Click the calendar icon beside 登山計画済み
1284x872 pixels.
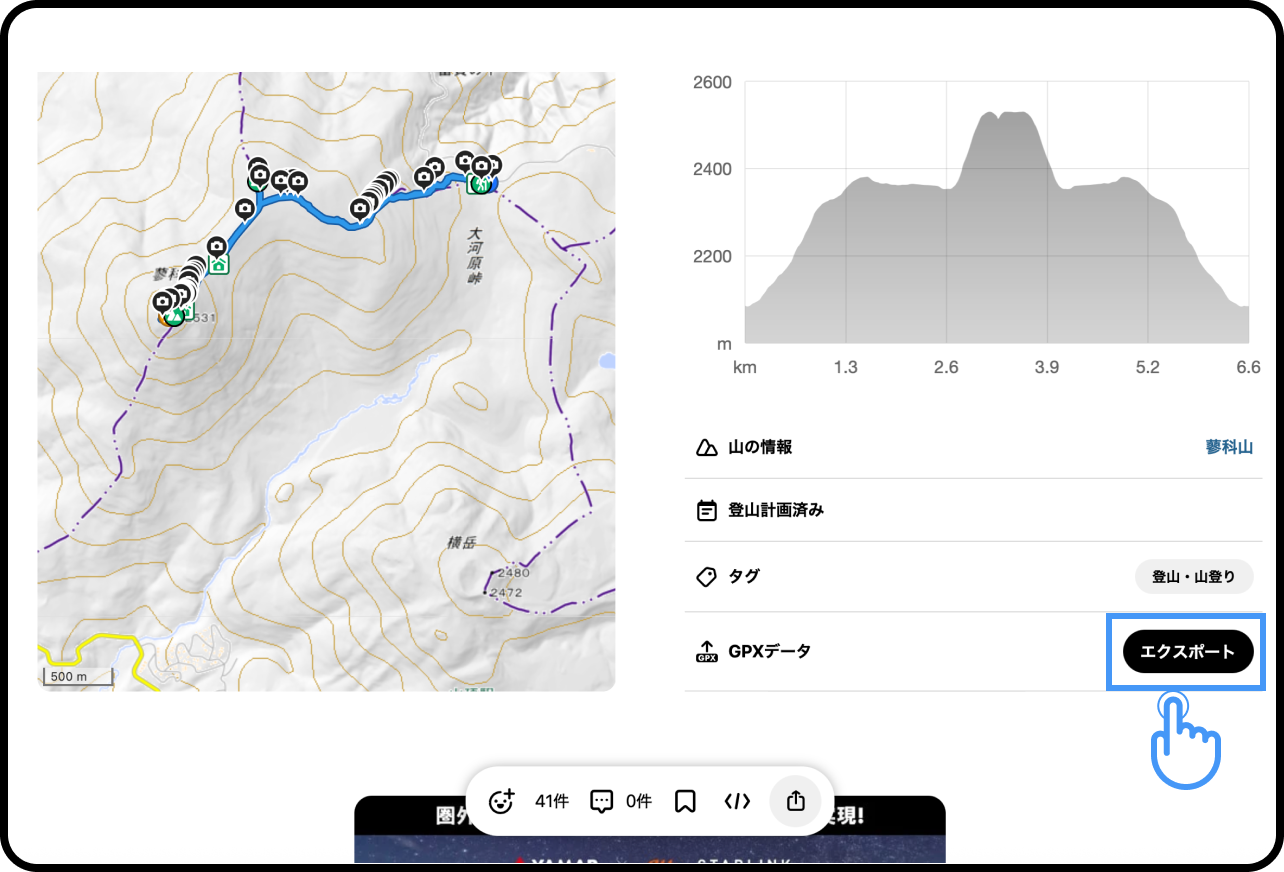tap(707, 510)
